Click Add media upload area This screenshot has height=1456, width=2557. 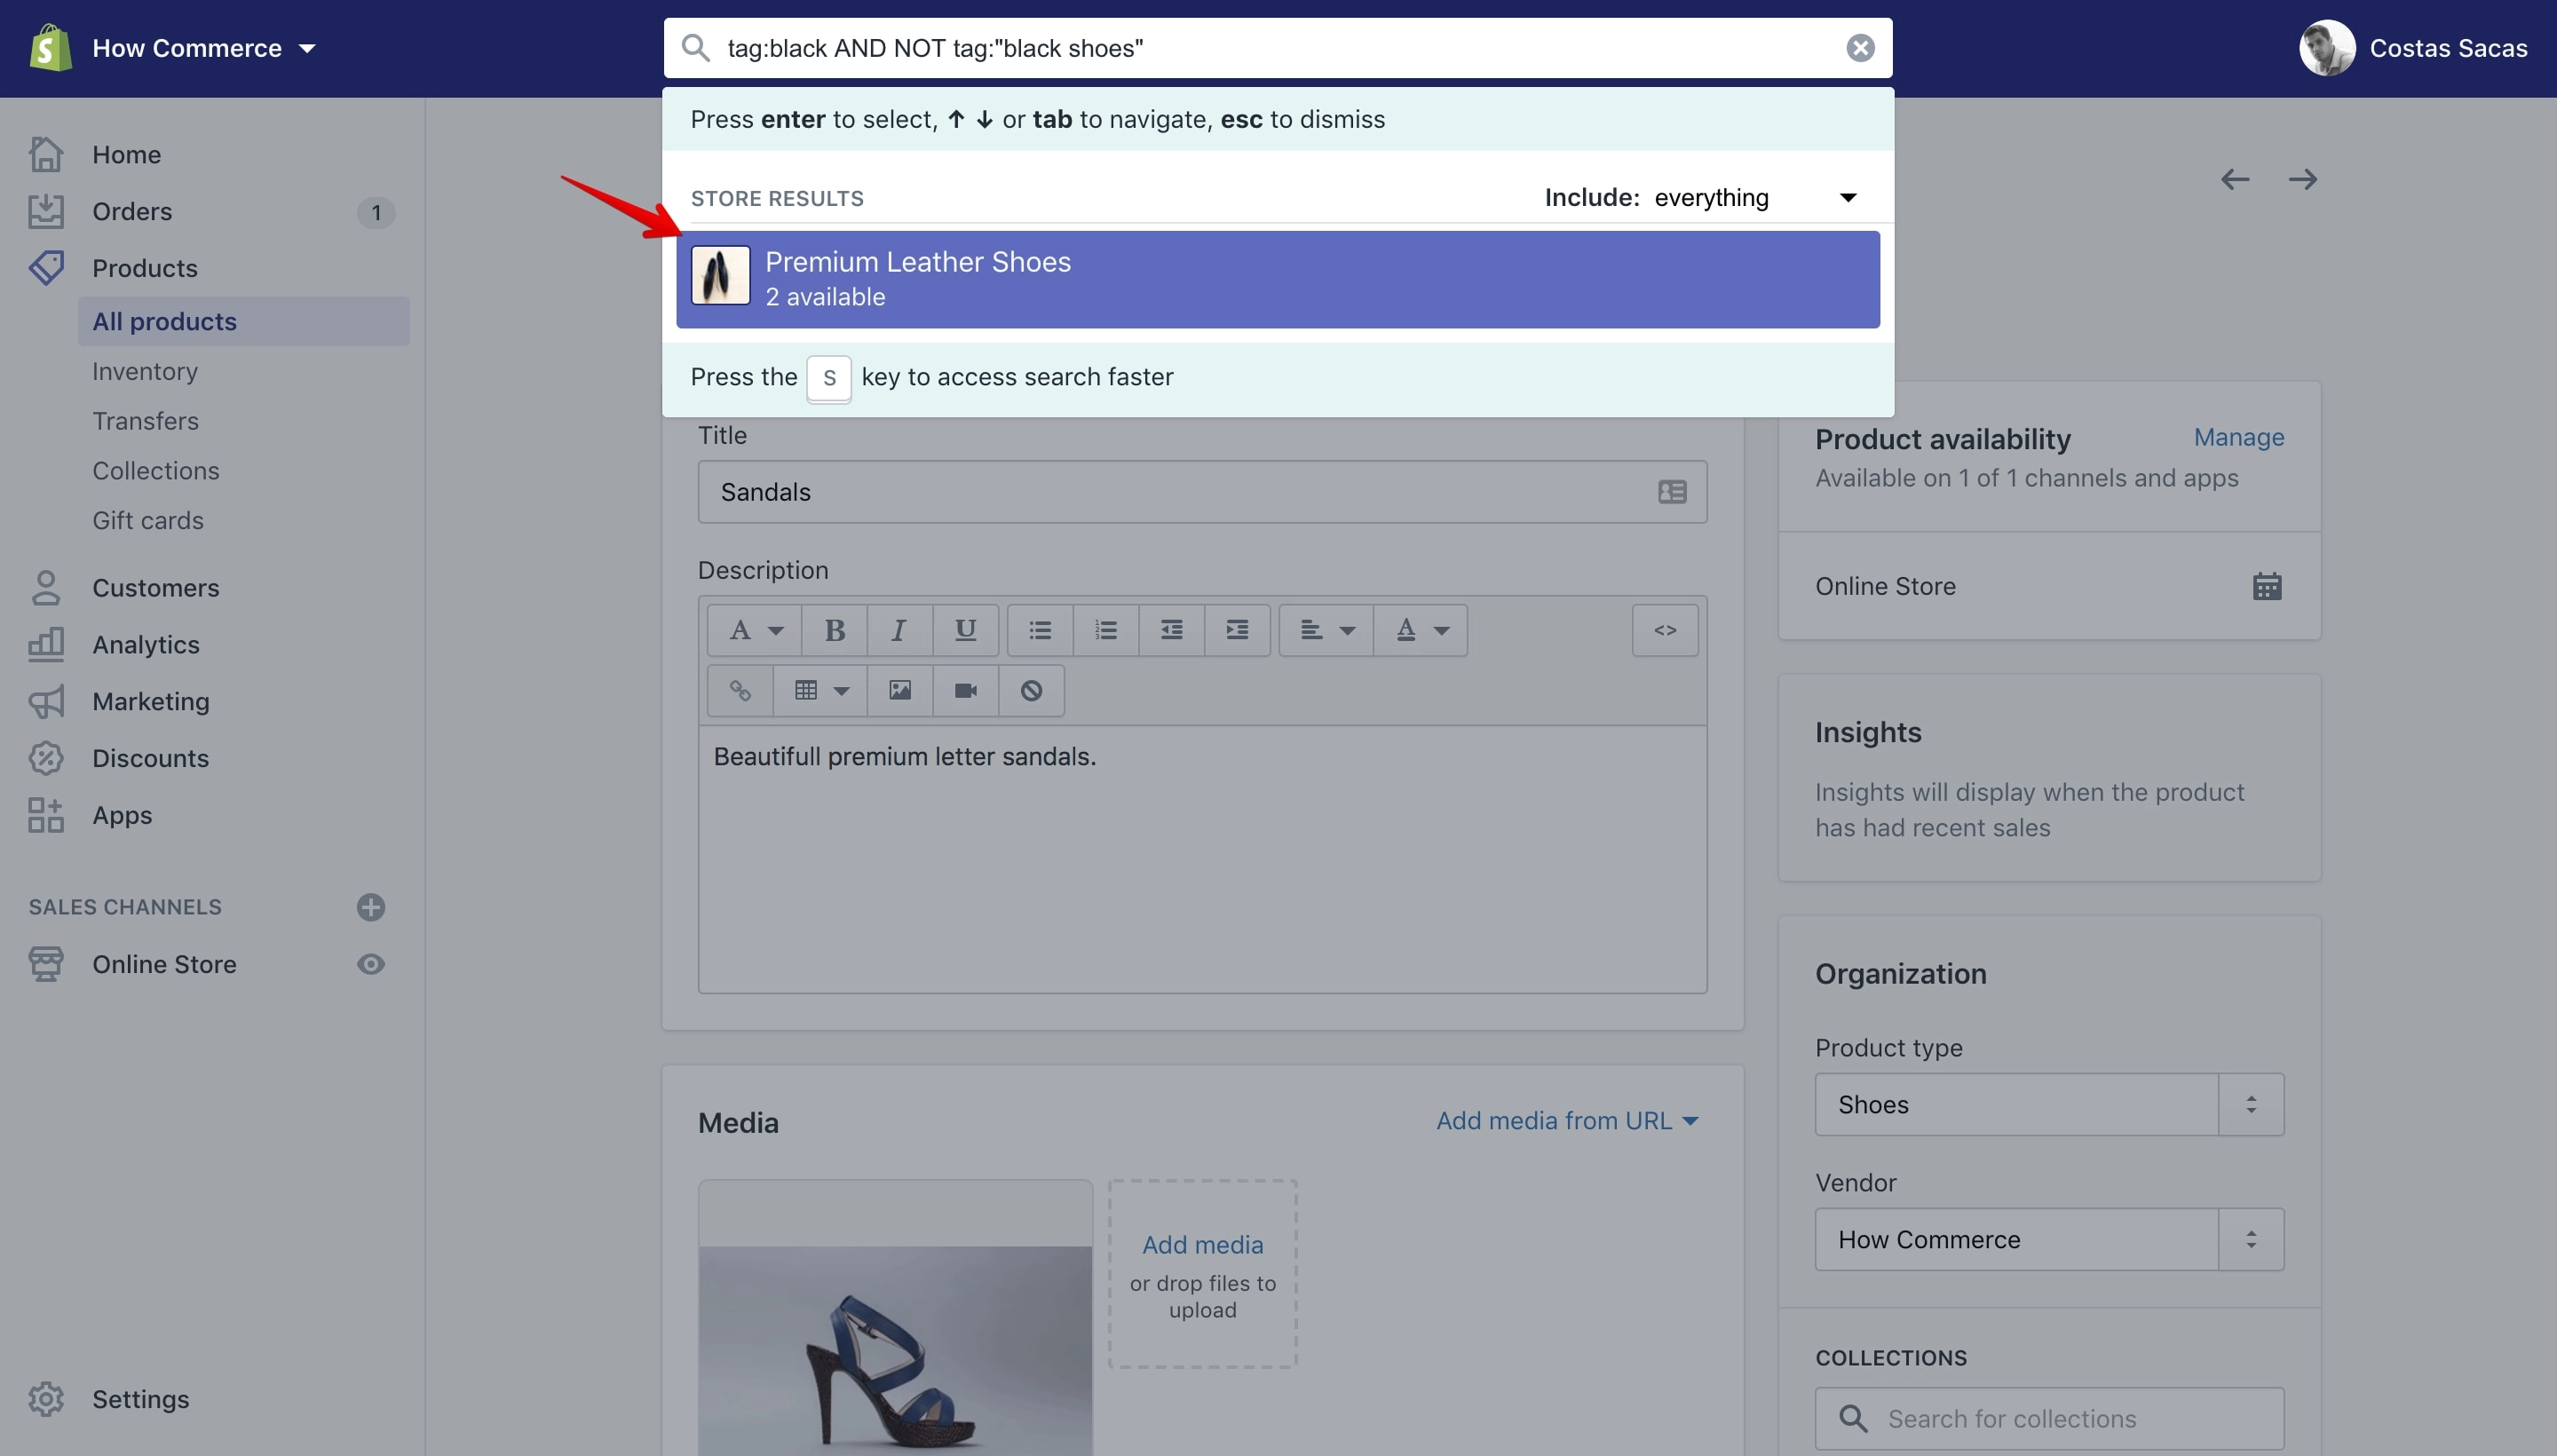1202,1274
